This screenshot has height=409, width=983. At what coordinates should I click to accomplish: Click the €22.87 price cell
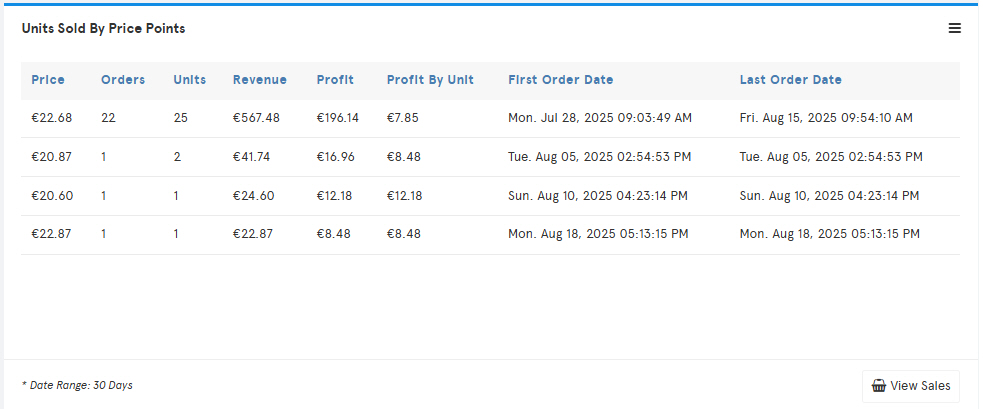pyautogui.click(x=51, y=234)
